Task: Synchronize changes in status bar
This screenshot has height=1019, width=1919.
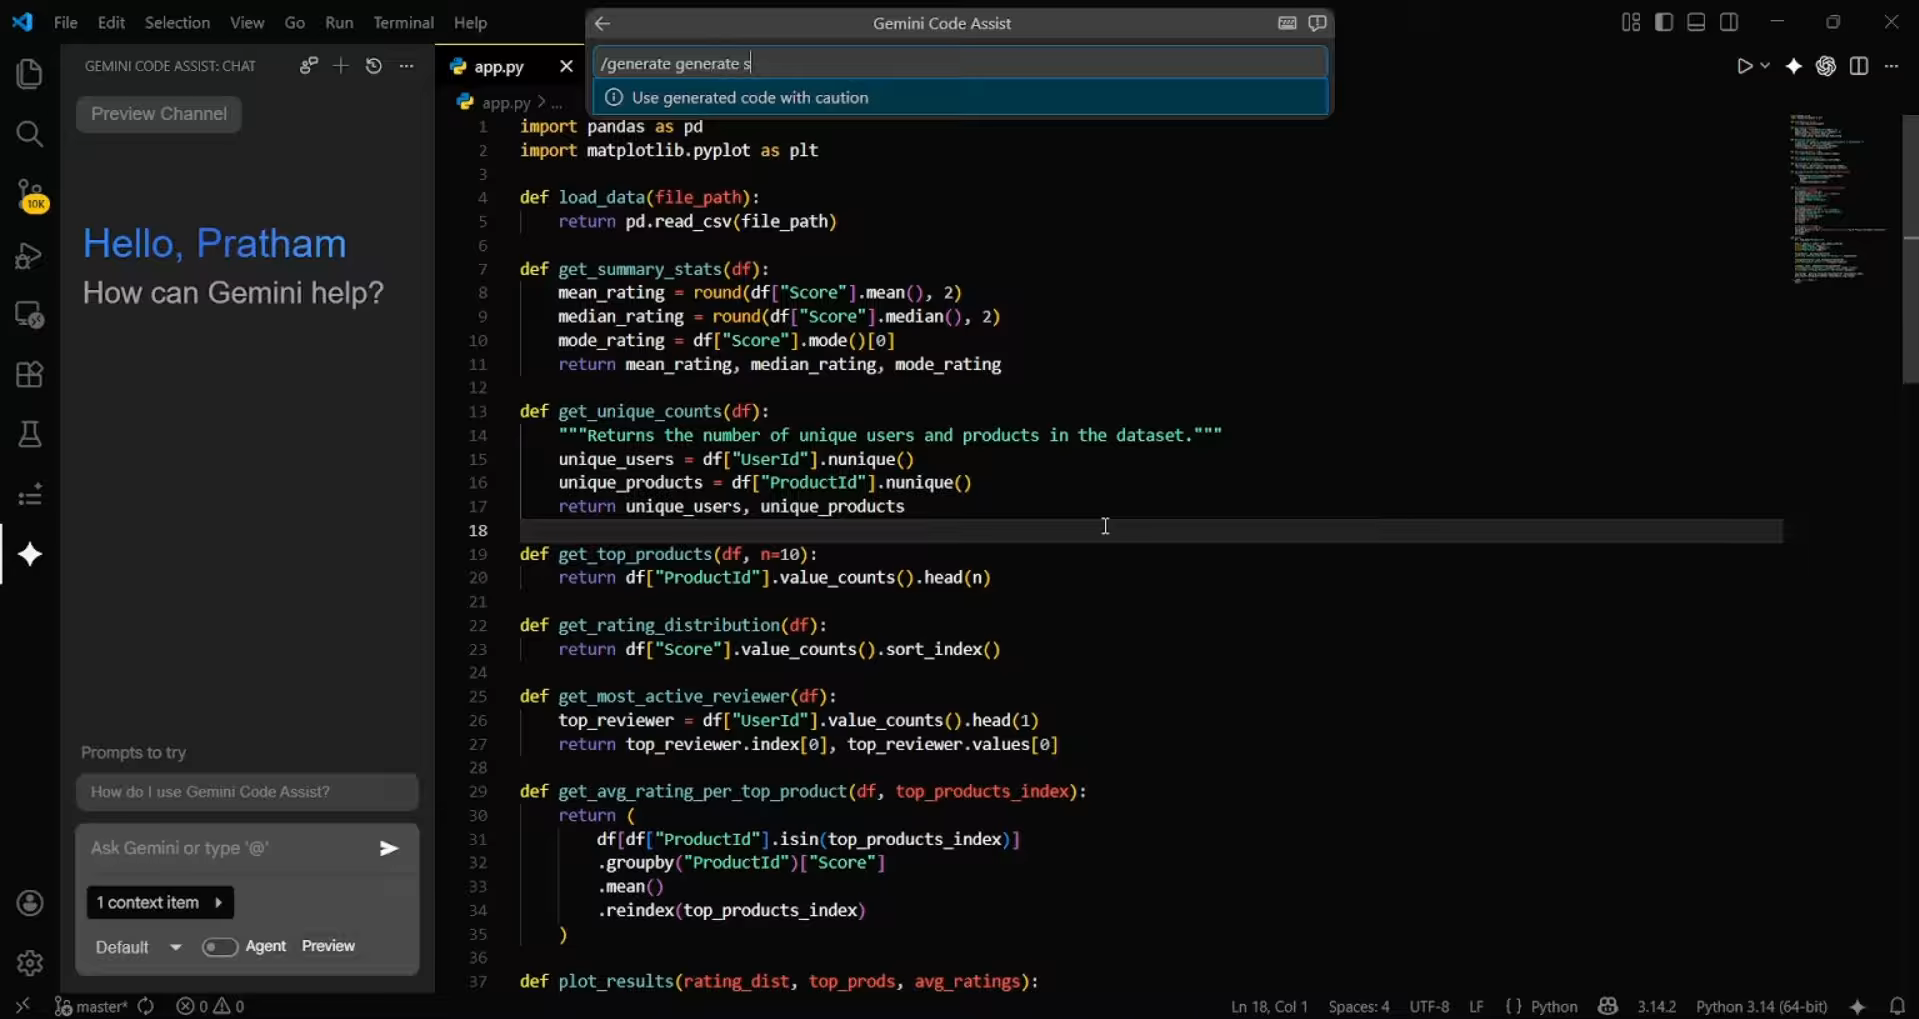Action: tap(146, 1007)
